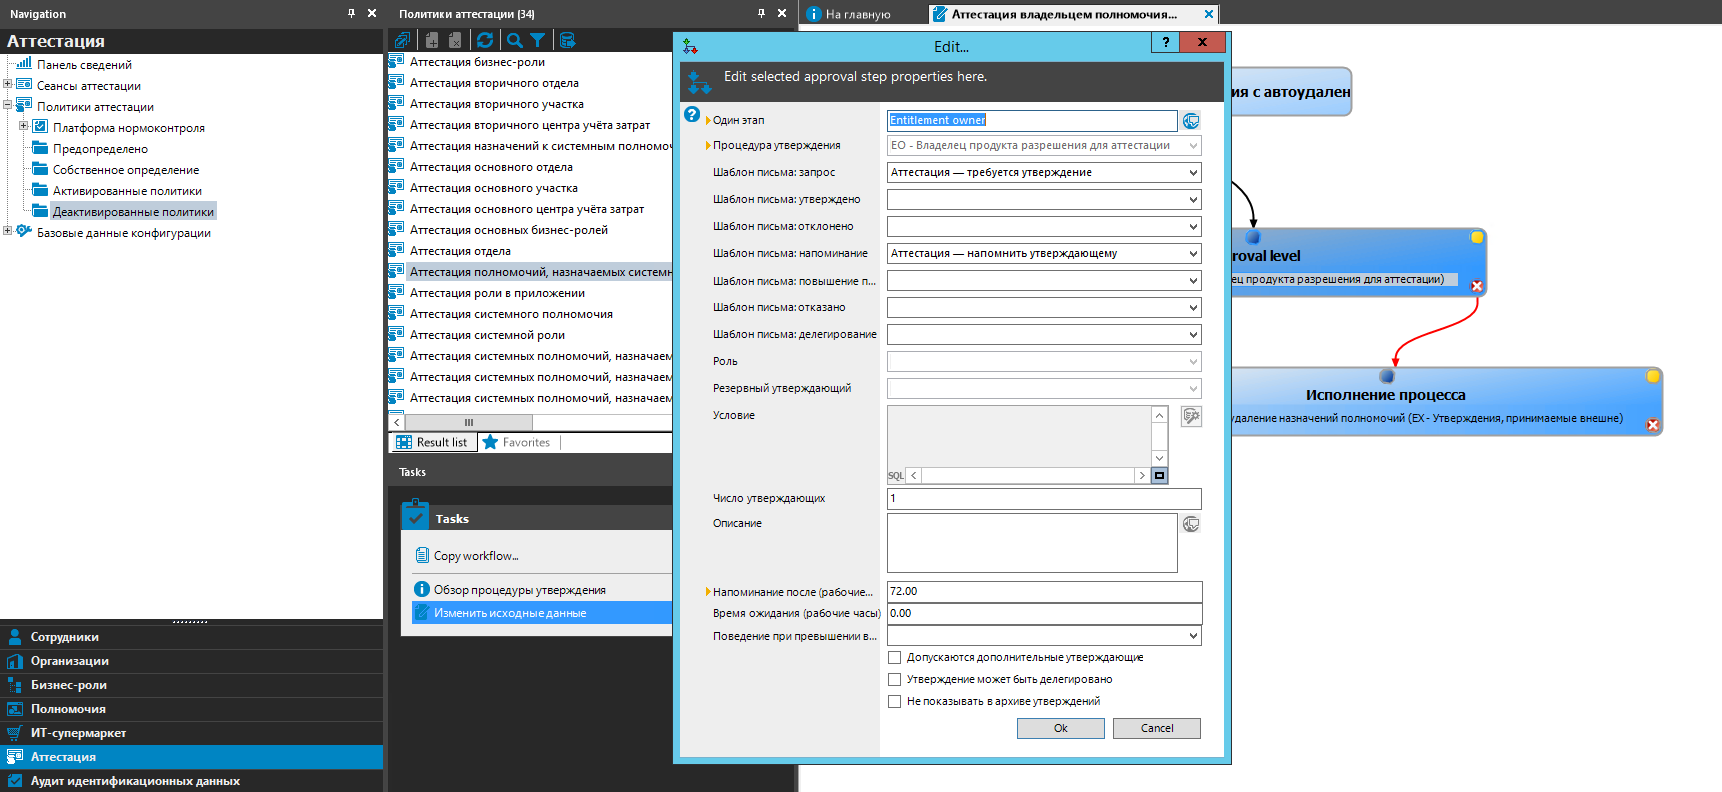Click the info icon beside Обзор процедуры утверждения
This screenshot has width=1722, height=792.
click(422, 590)
